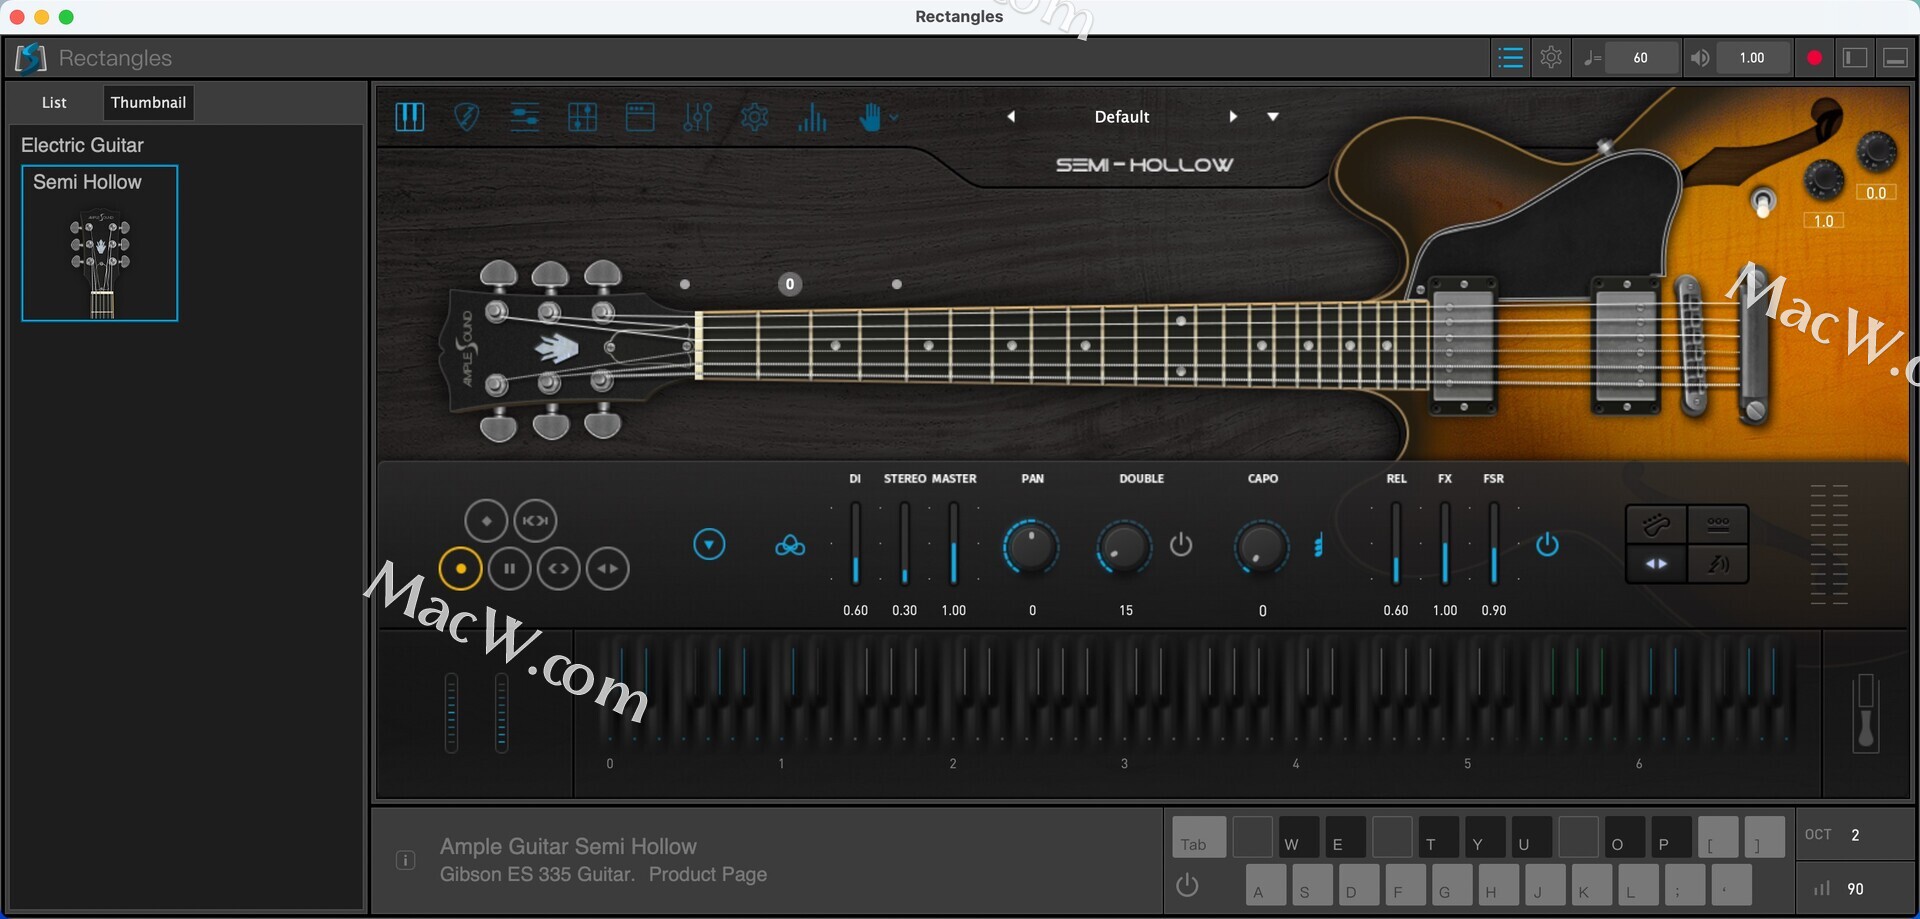Click the left-right arrows circular button

[608, 569]
